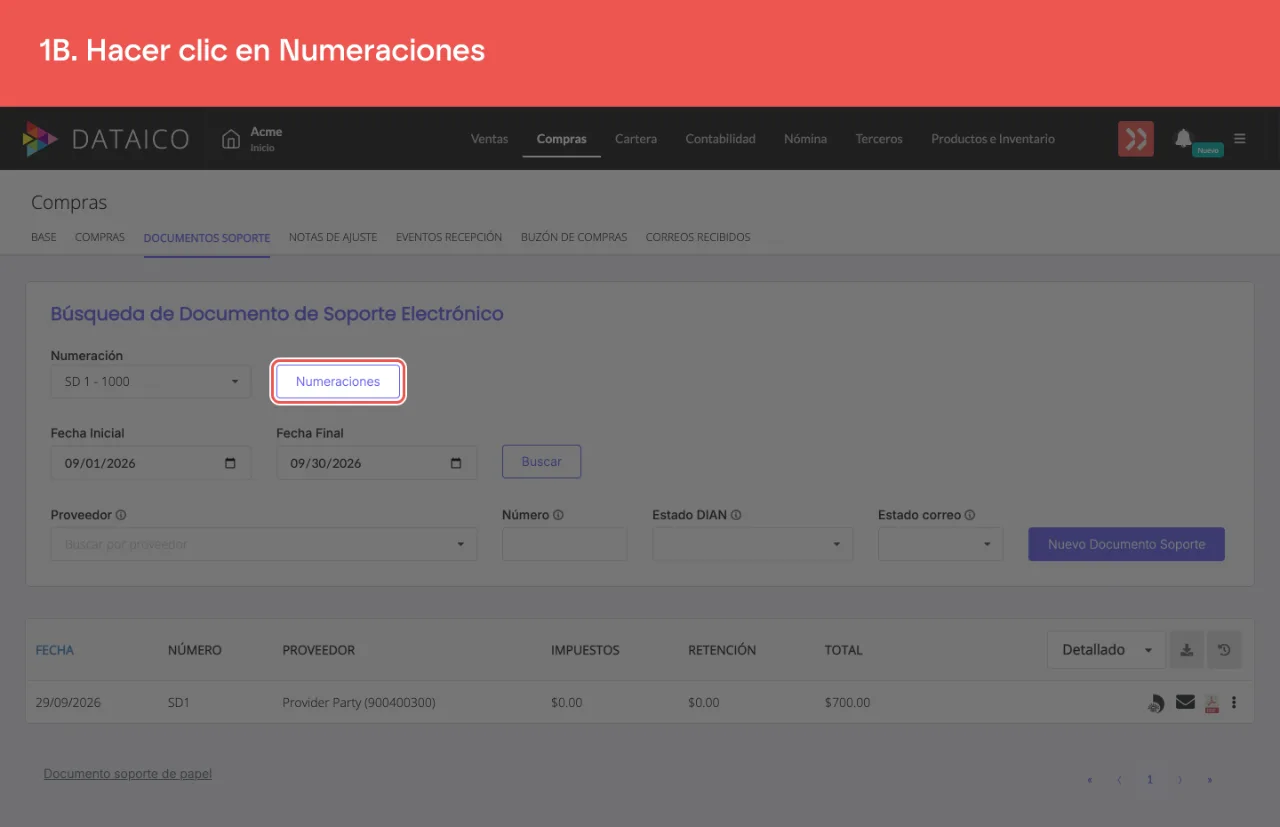Viewport: 1280px width, 827px height.
Task: Click the Fecha Inicial date field
Action: (x=151, y=463)
